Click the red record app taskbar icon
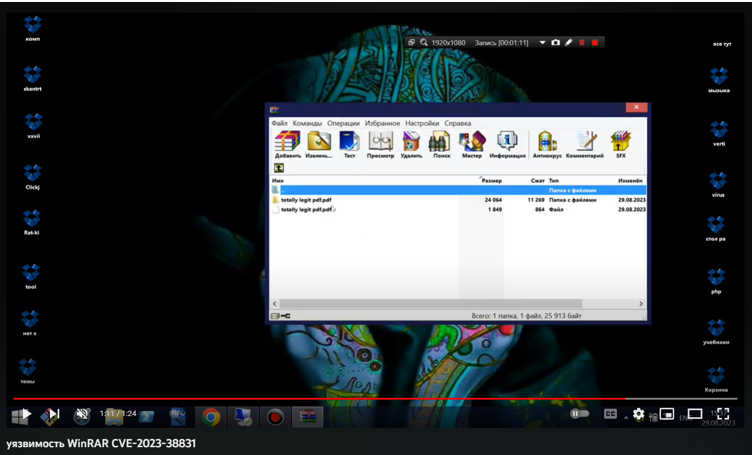The image size is (753, 455). (275, 417)
